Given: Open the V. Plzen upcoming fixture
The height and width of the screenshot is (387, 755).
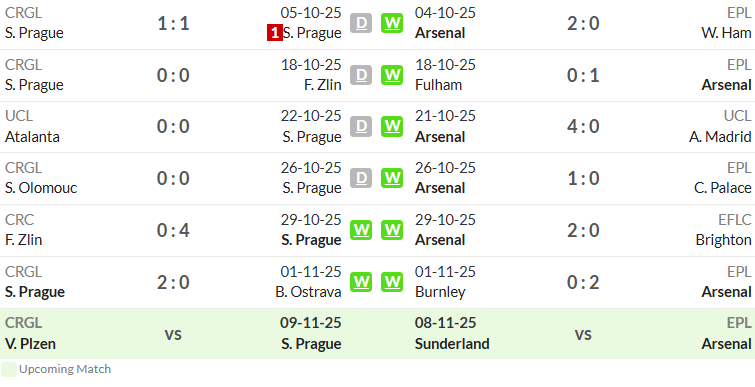Looking at the screenshot, I should click(x=30, y=344).
